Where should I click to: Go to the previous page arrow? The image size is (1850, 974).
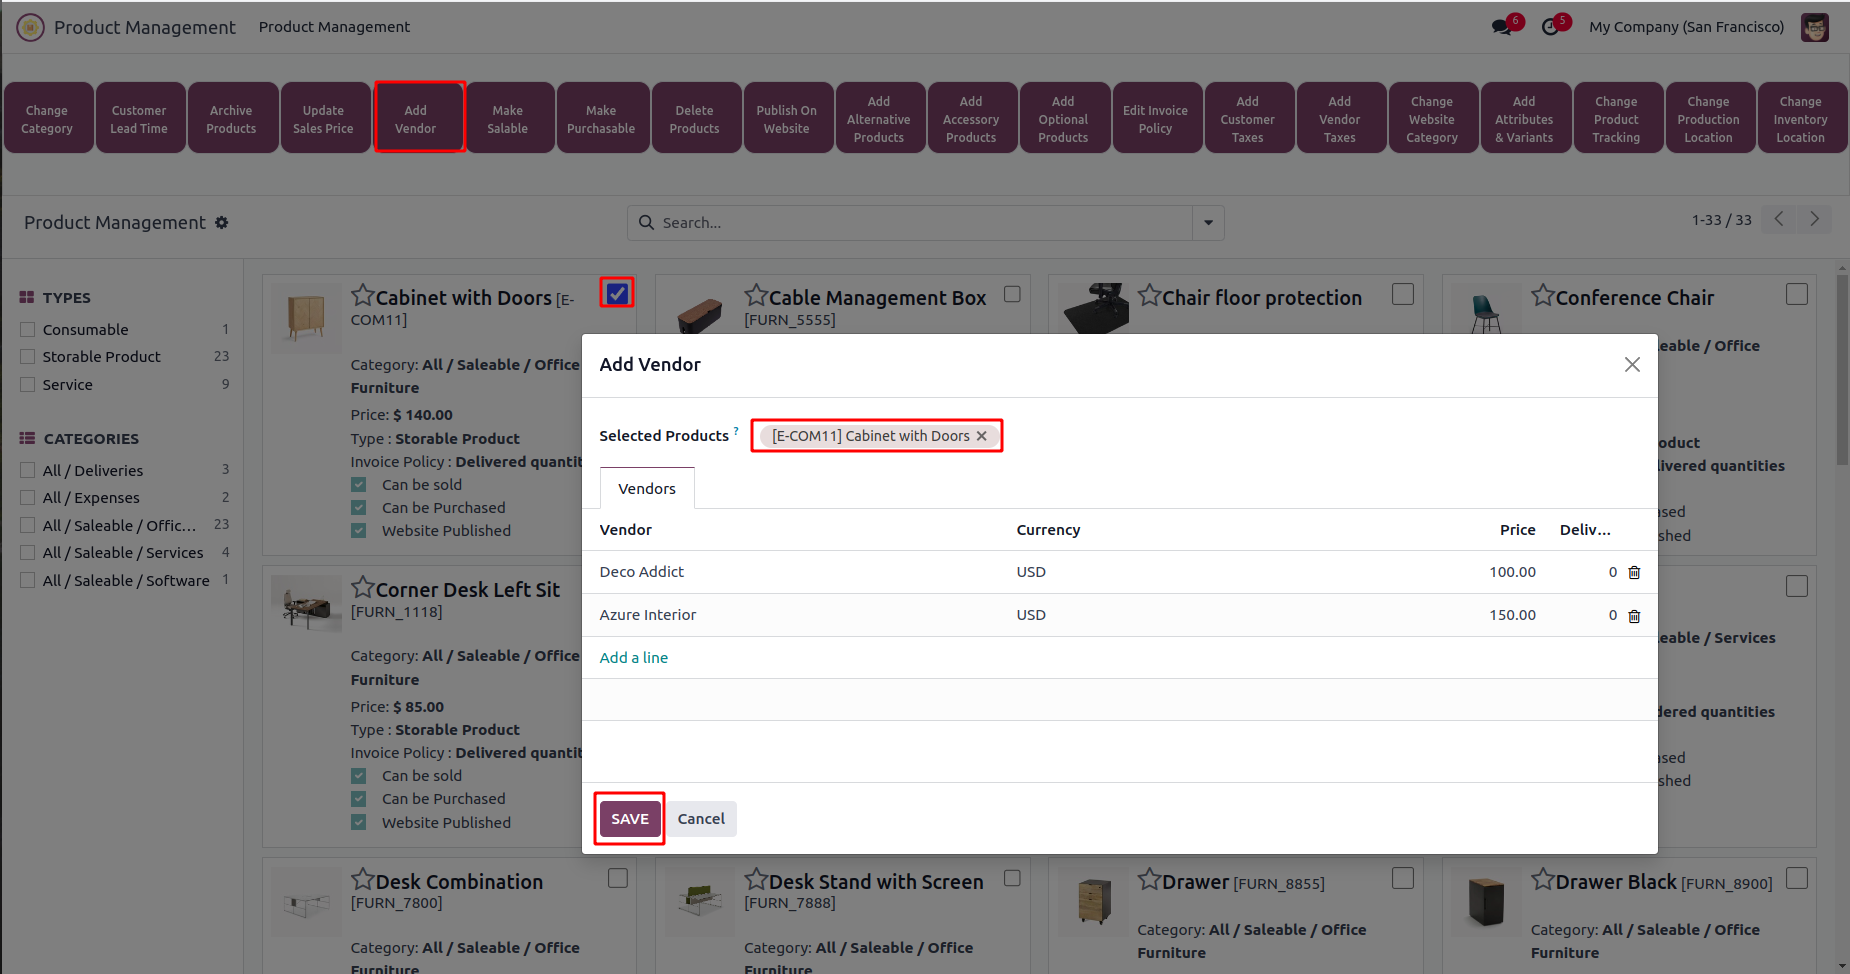click(1779, 219)
